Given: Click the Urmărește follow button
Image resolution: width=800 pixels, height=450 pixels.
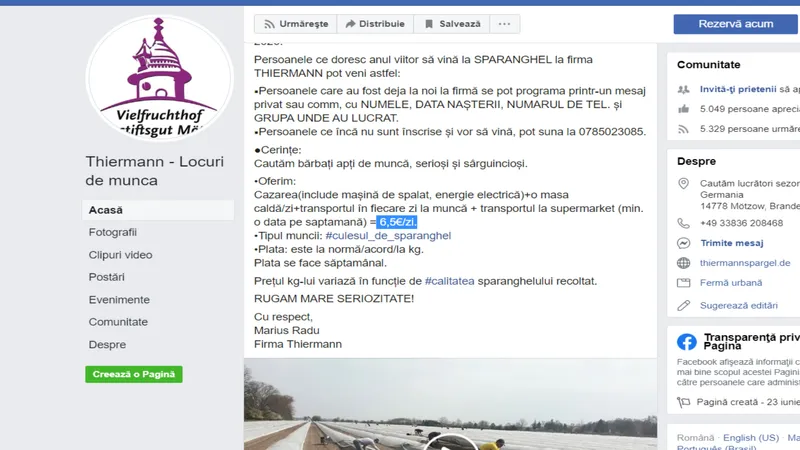Looking at the screenshot, I should (296, 24).
